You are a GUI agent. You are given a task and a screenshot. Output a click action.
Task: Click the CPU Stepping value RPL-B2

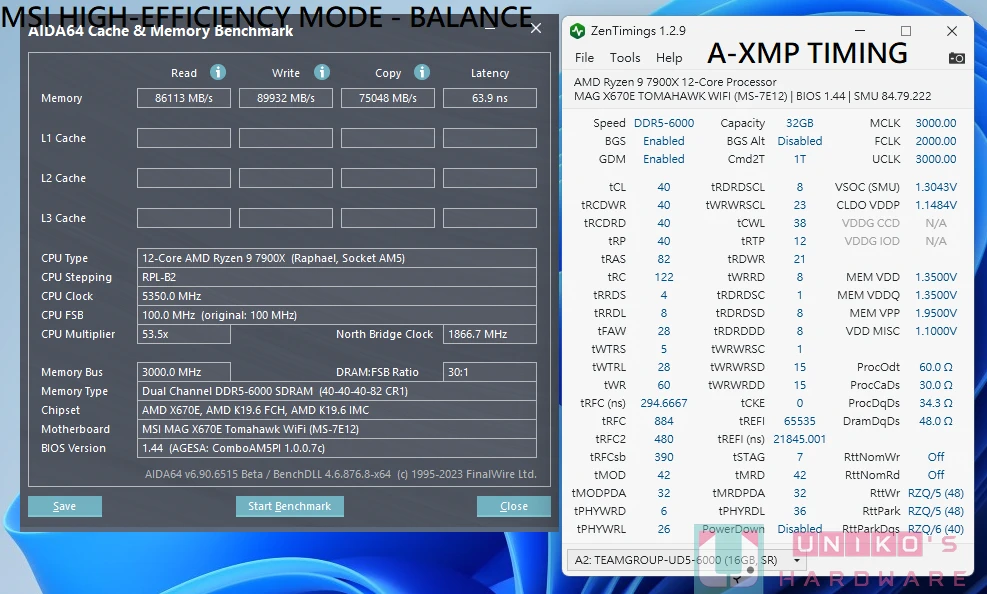[337, 277]
